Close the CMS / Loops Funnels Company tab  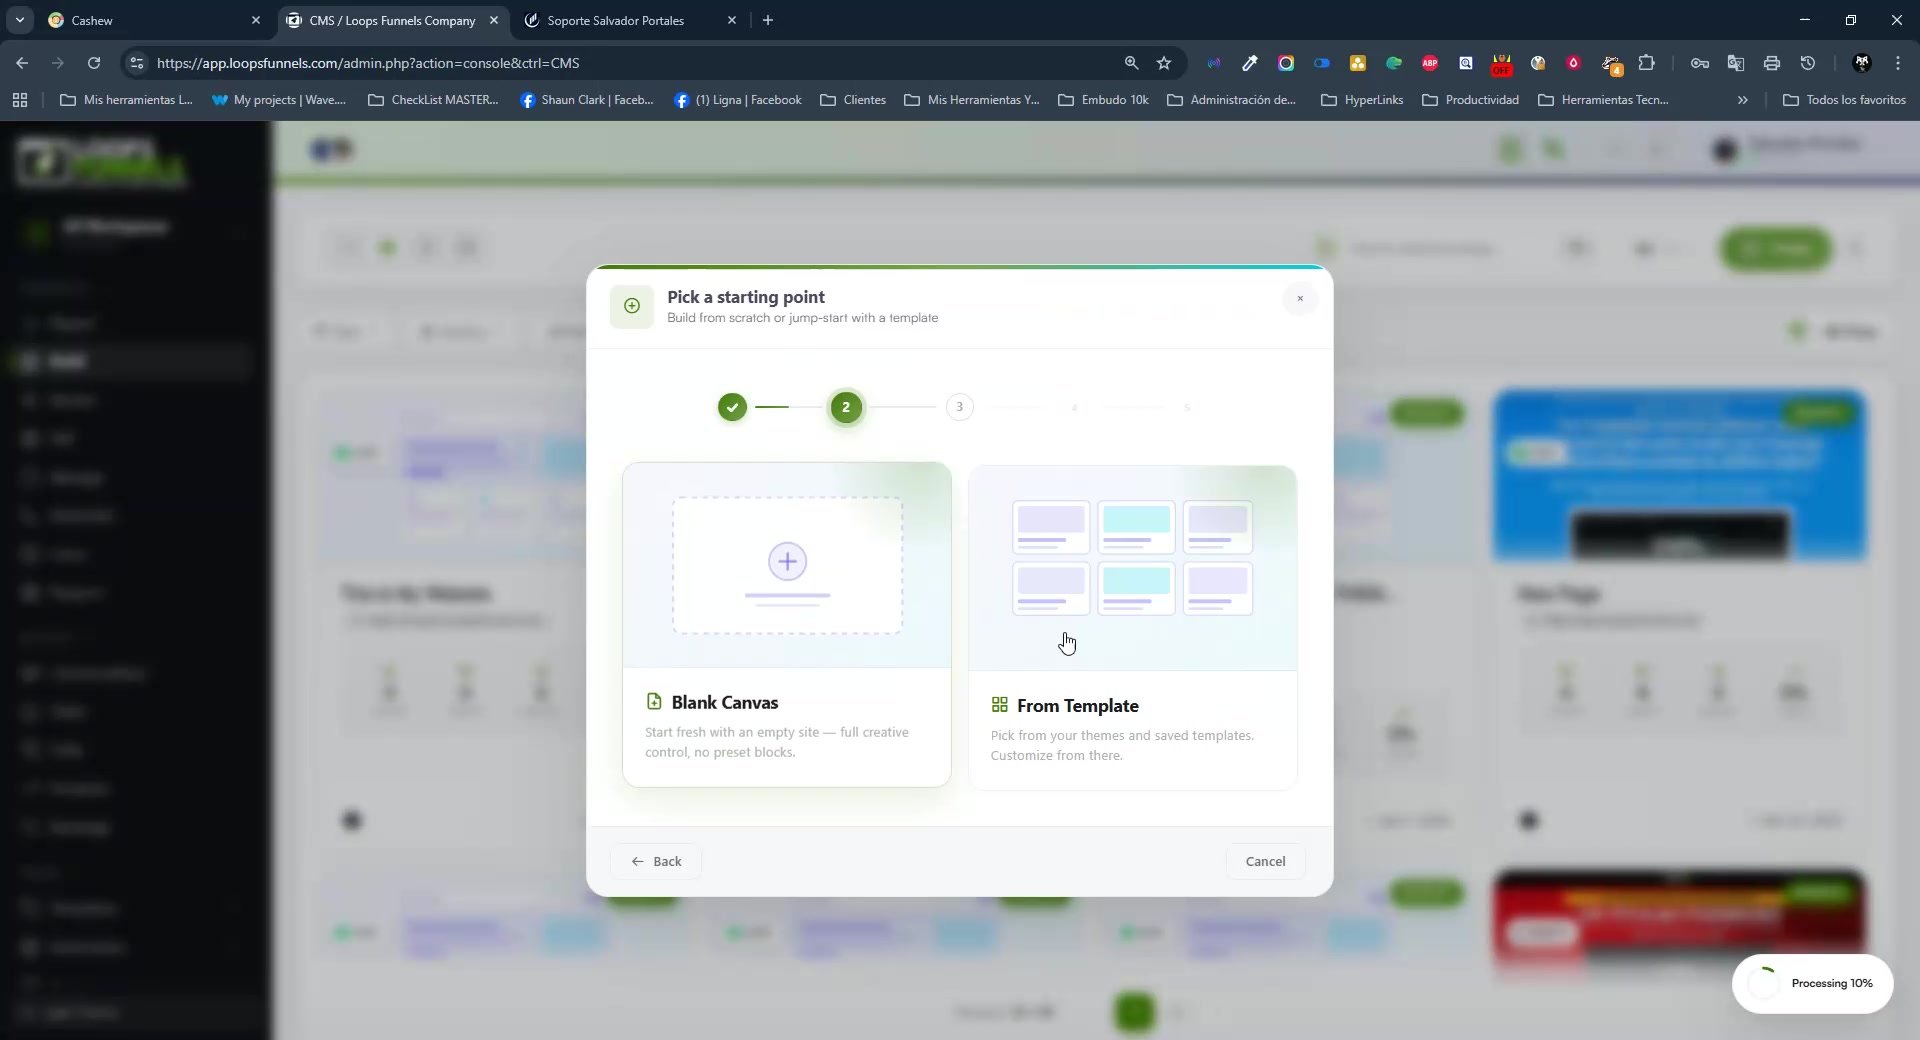click(x=494, y=20)
